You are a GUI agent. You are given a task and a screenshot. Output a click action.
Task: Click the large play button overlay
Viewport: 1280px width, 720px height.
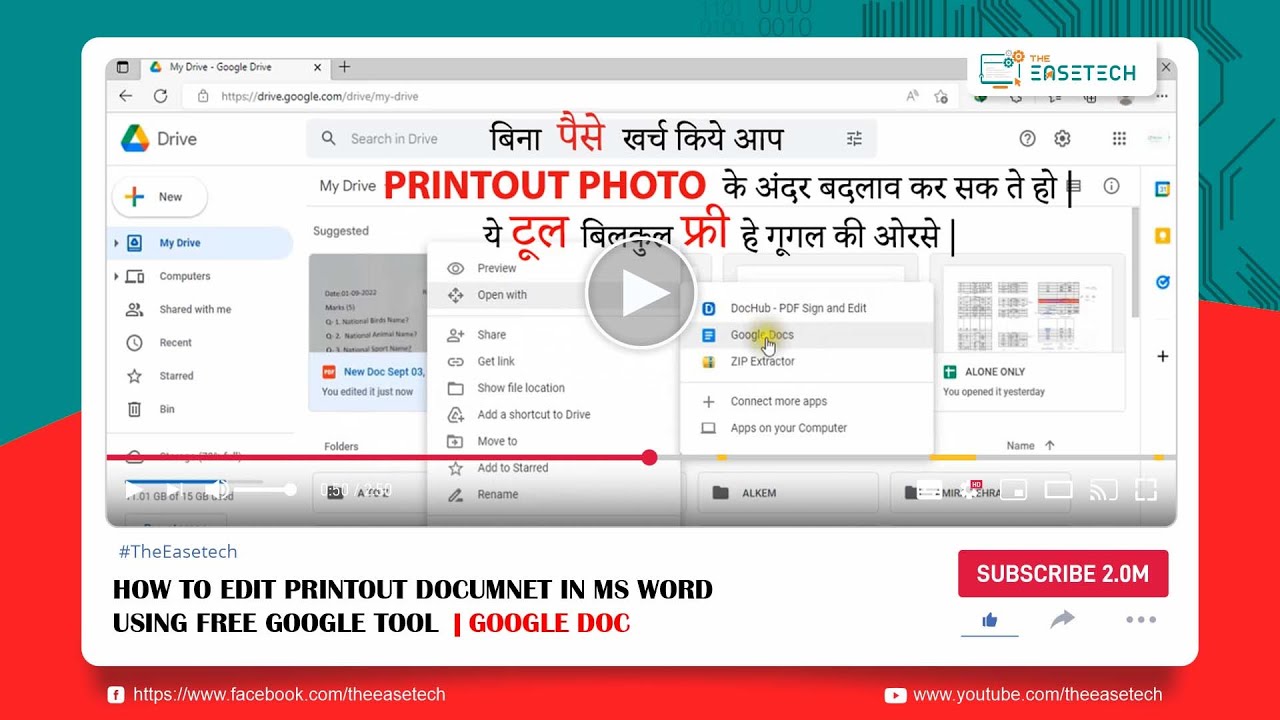(641, 294)
